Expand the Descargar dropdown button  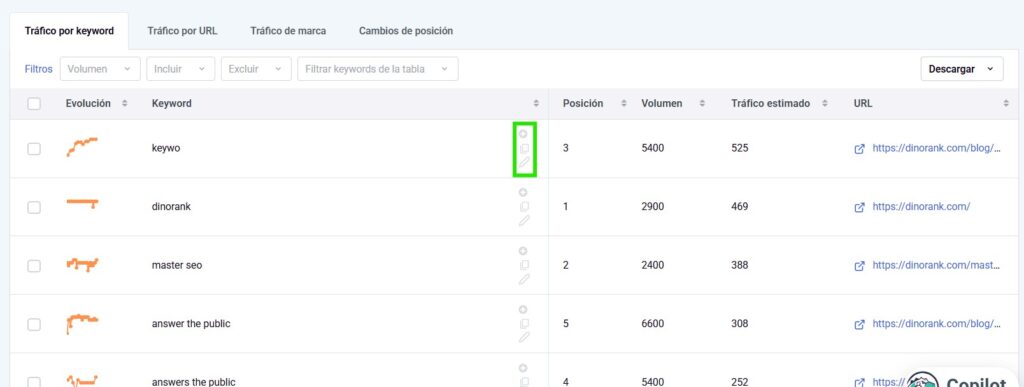[962, 69]
